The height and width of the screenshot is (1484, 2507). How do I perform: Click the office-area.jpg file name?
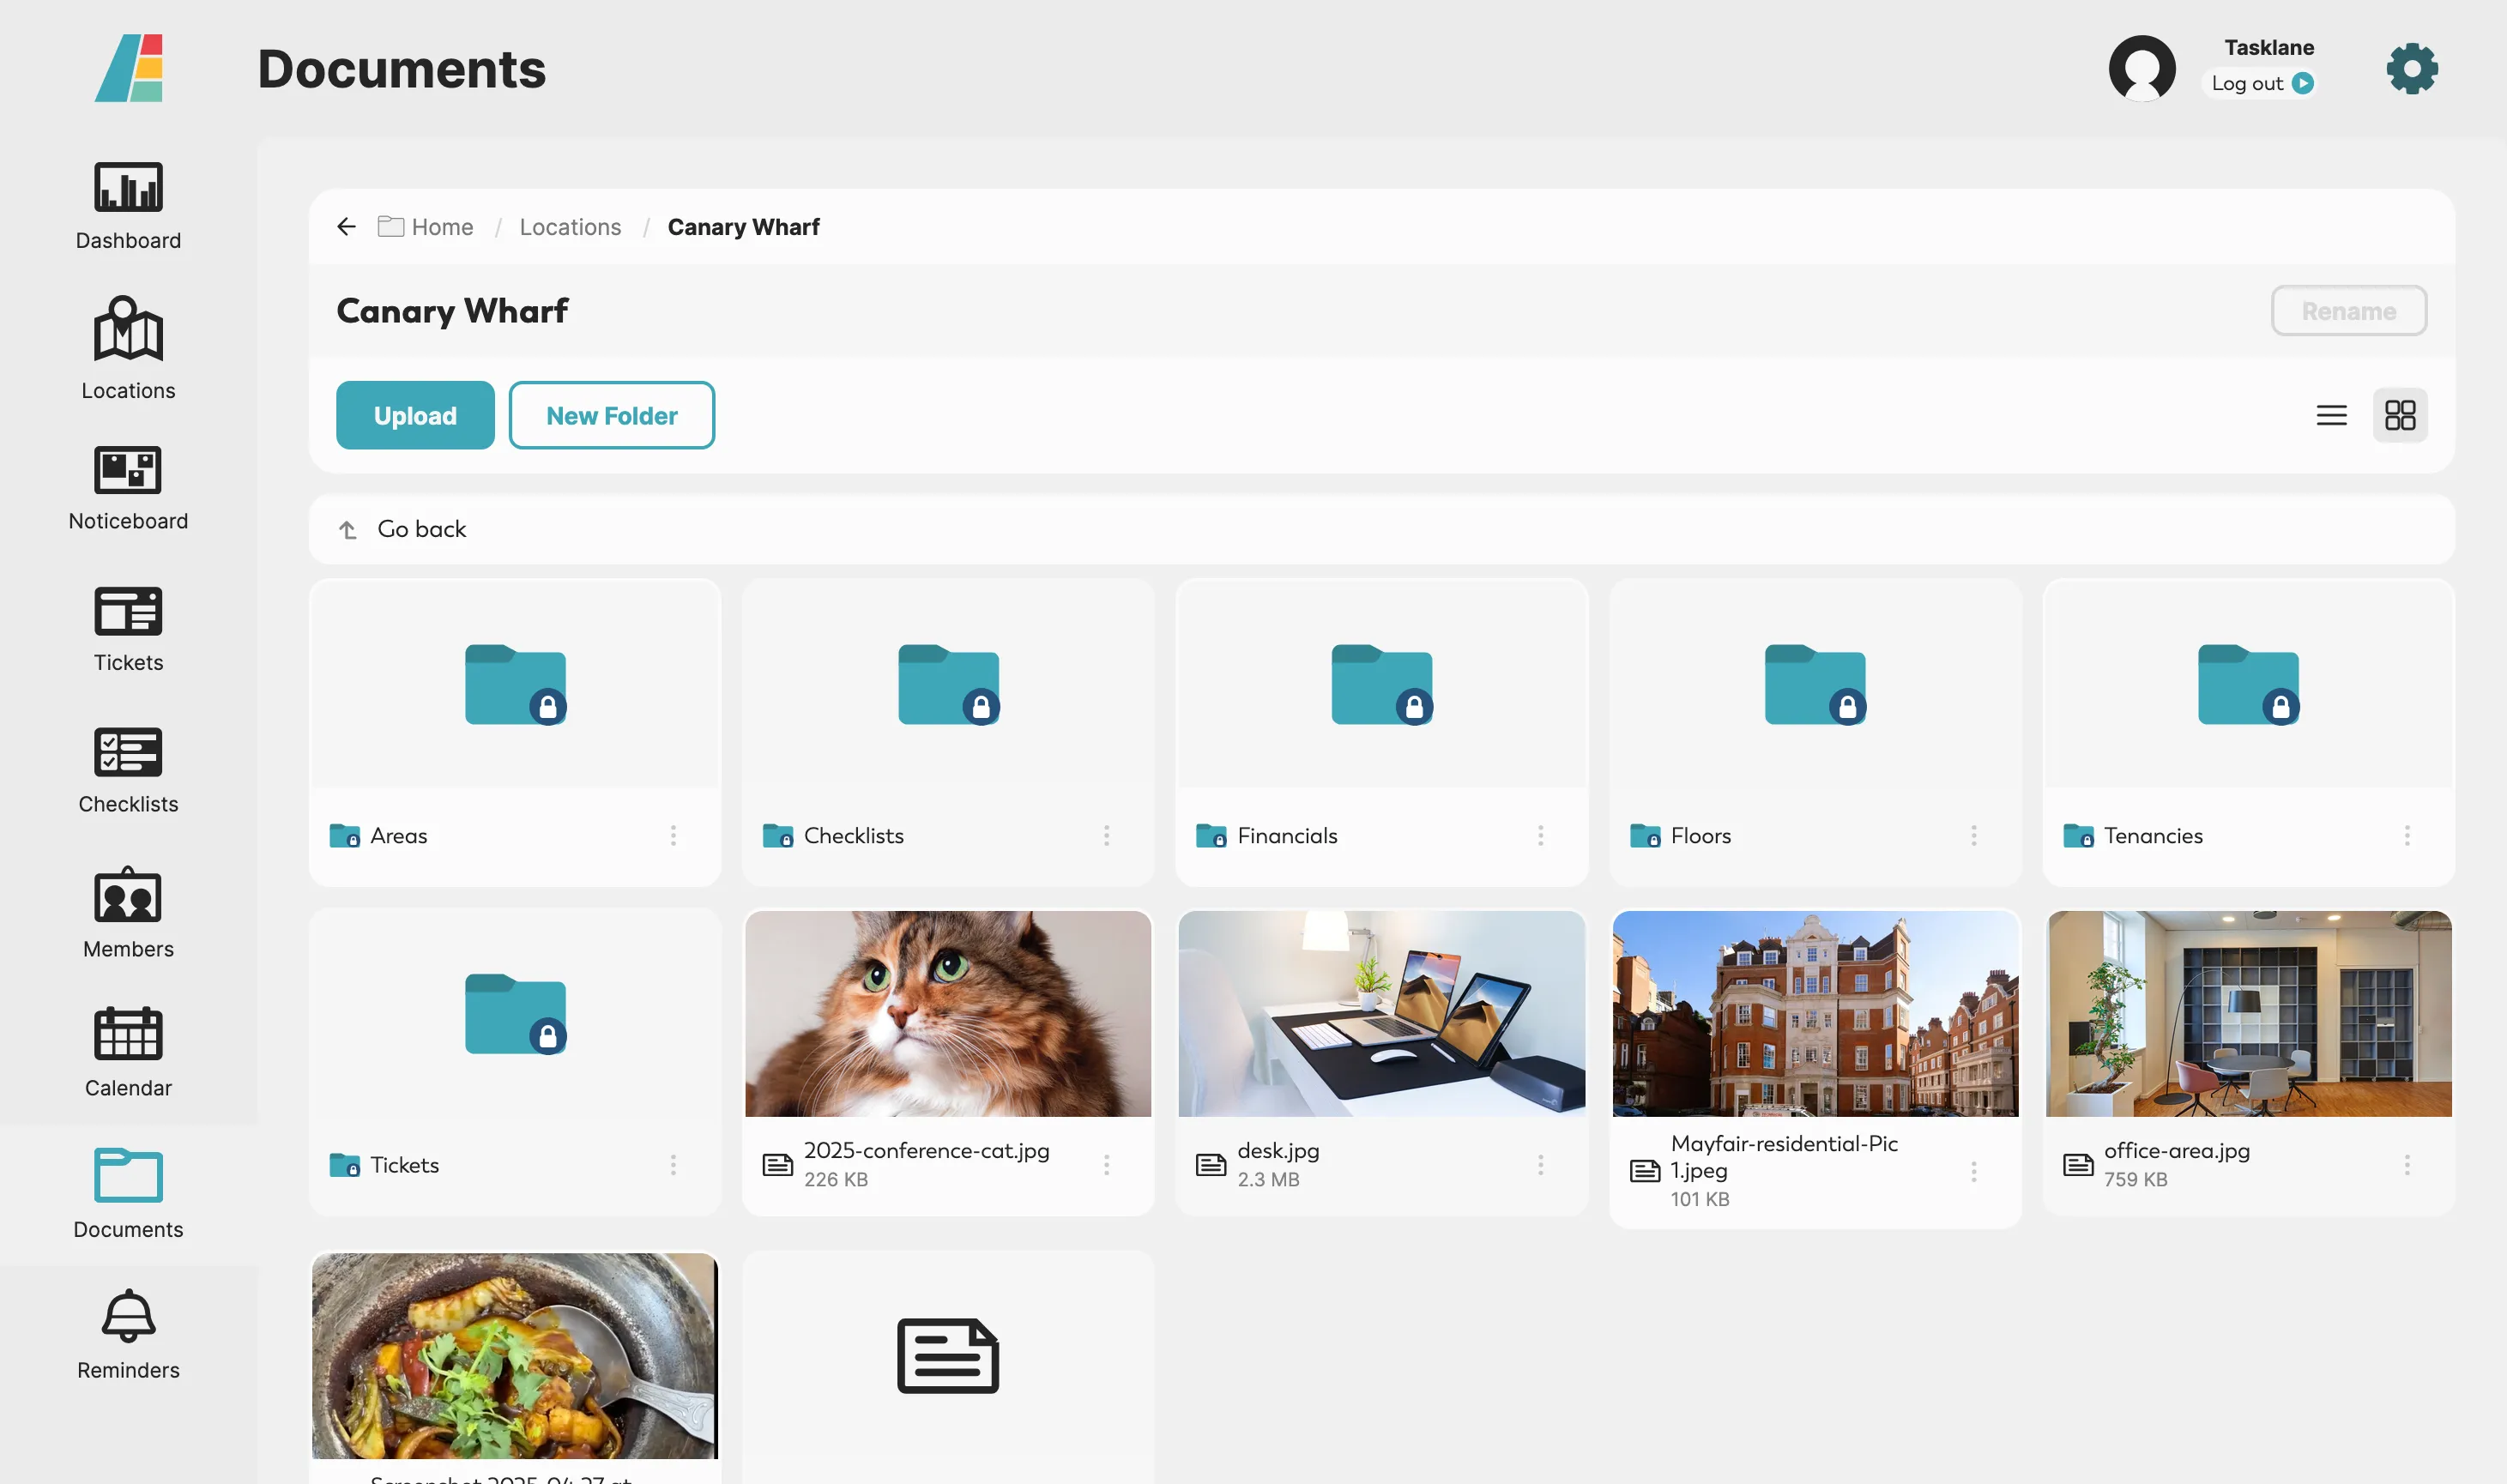[2176, 1150]
